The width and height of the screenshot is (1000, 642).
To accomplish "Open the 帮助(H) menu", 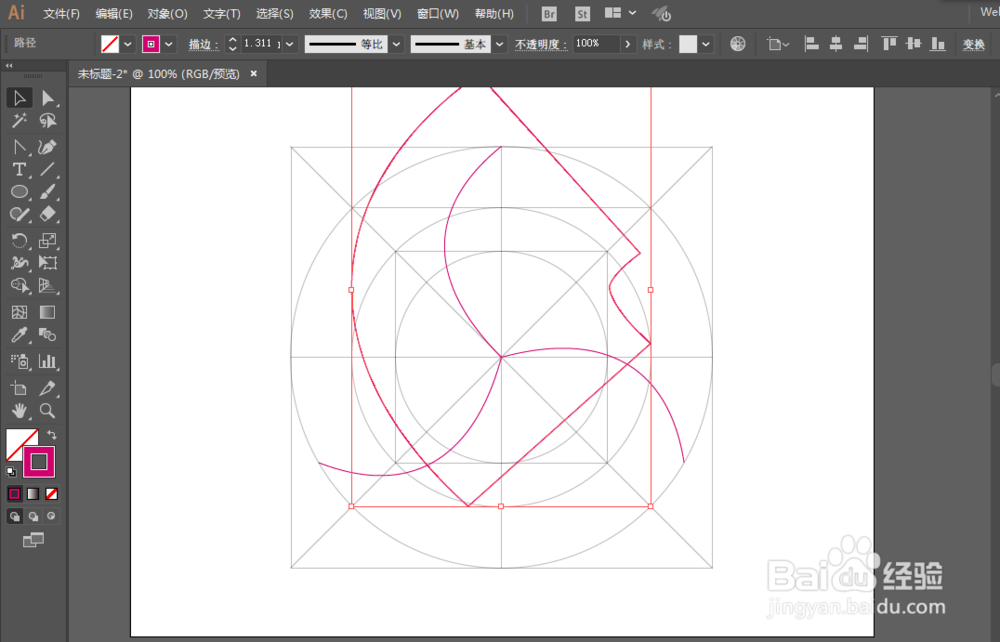I will point(494,13).
